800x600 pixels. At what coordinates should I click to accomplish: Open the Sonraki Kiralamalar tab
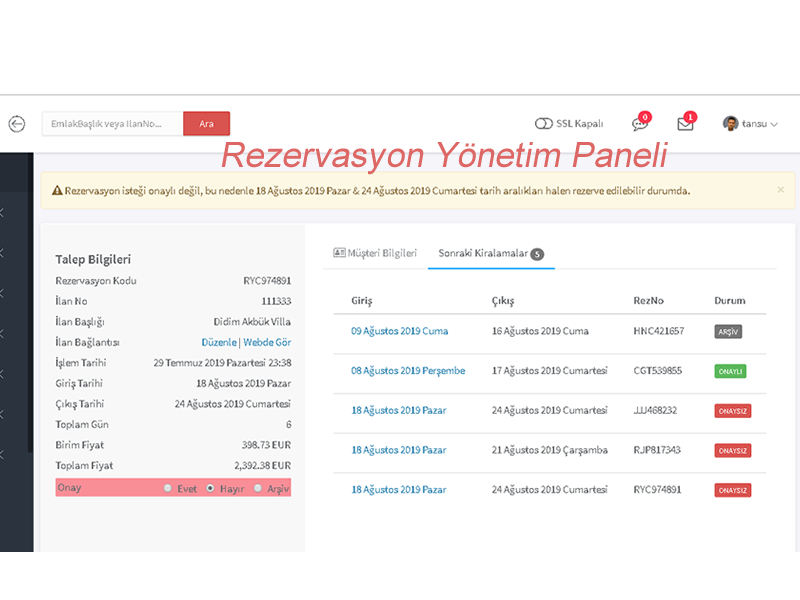pyautogui.click(x=490, y=253)
